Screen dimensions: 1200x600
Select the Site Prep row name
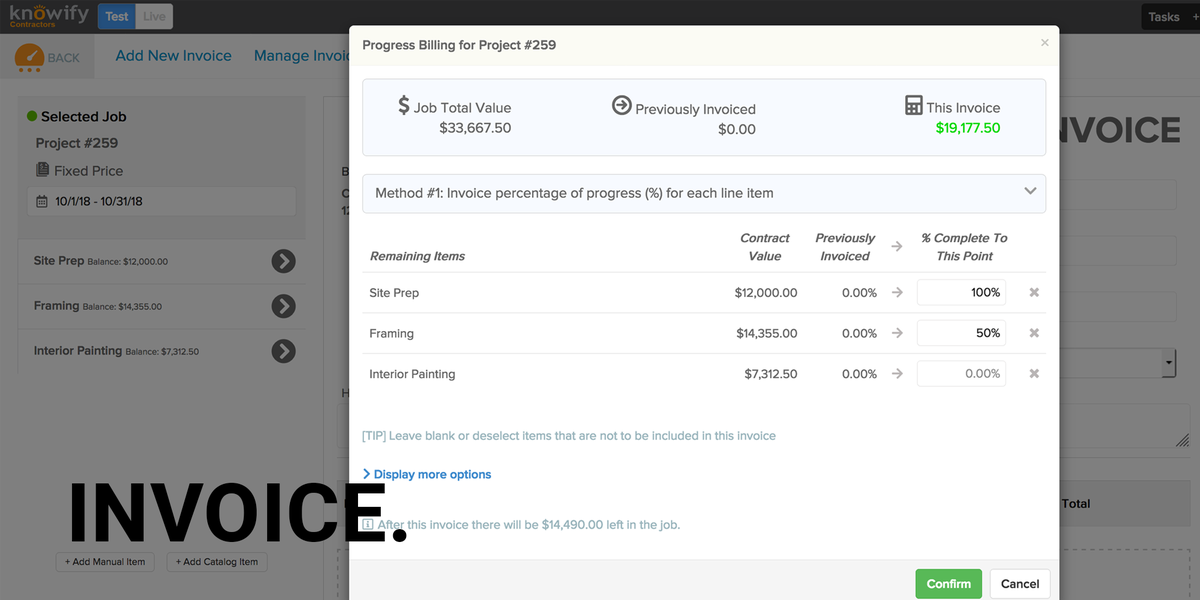click(x=394, y=293)
